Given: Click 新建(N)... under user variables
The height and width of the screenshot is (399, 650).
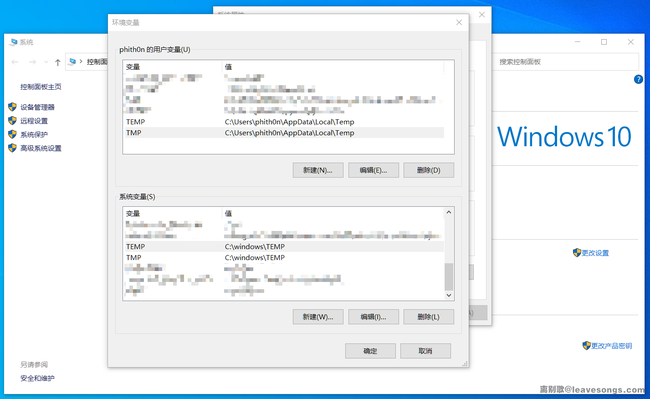Looking at the screenshot, I should (318, 170).
